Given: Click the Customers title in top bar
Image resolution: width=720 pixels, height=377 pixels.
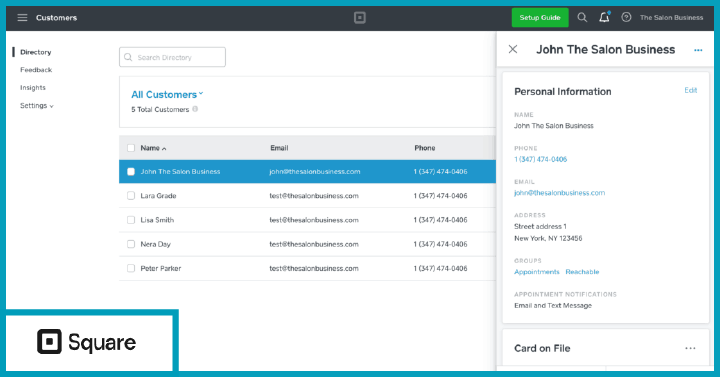Looking at the screenshot, I should (56, 18).
